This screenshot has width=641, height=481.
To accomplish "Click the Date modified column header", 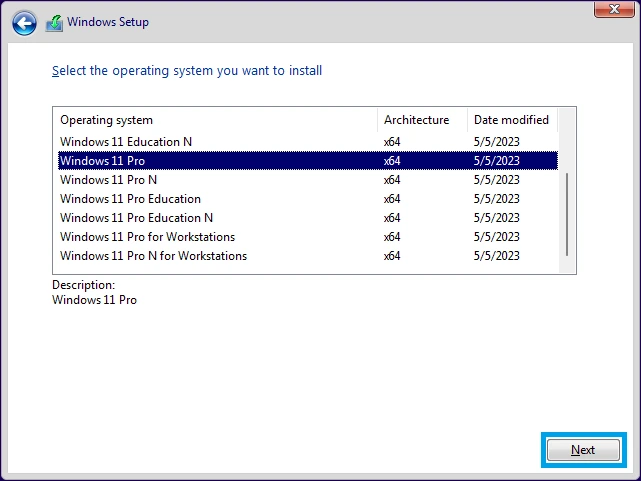I will [x=511, y=120].
